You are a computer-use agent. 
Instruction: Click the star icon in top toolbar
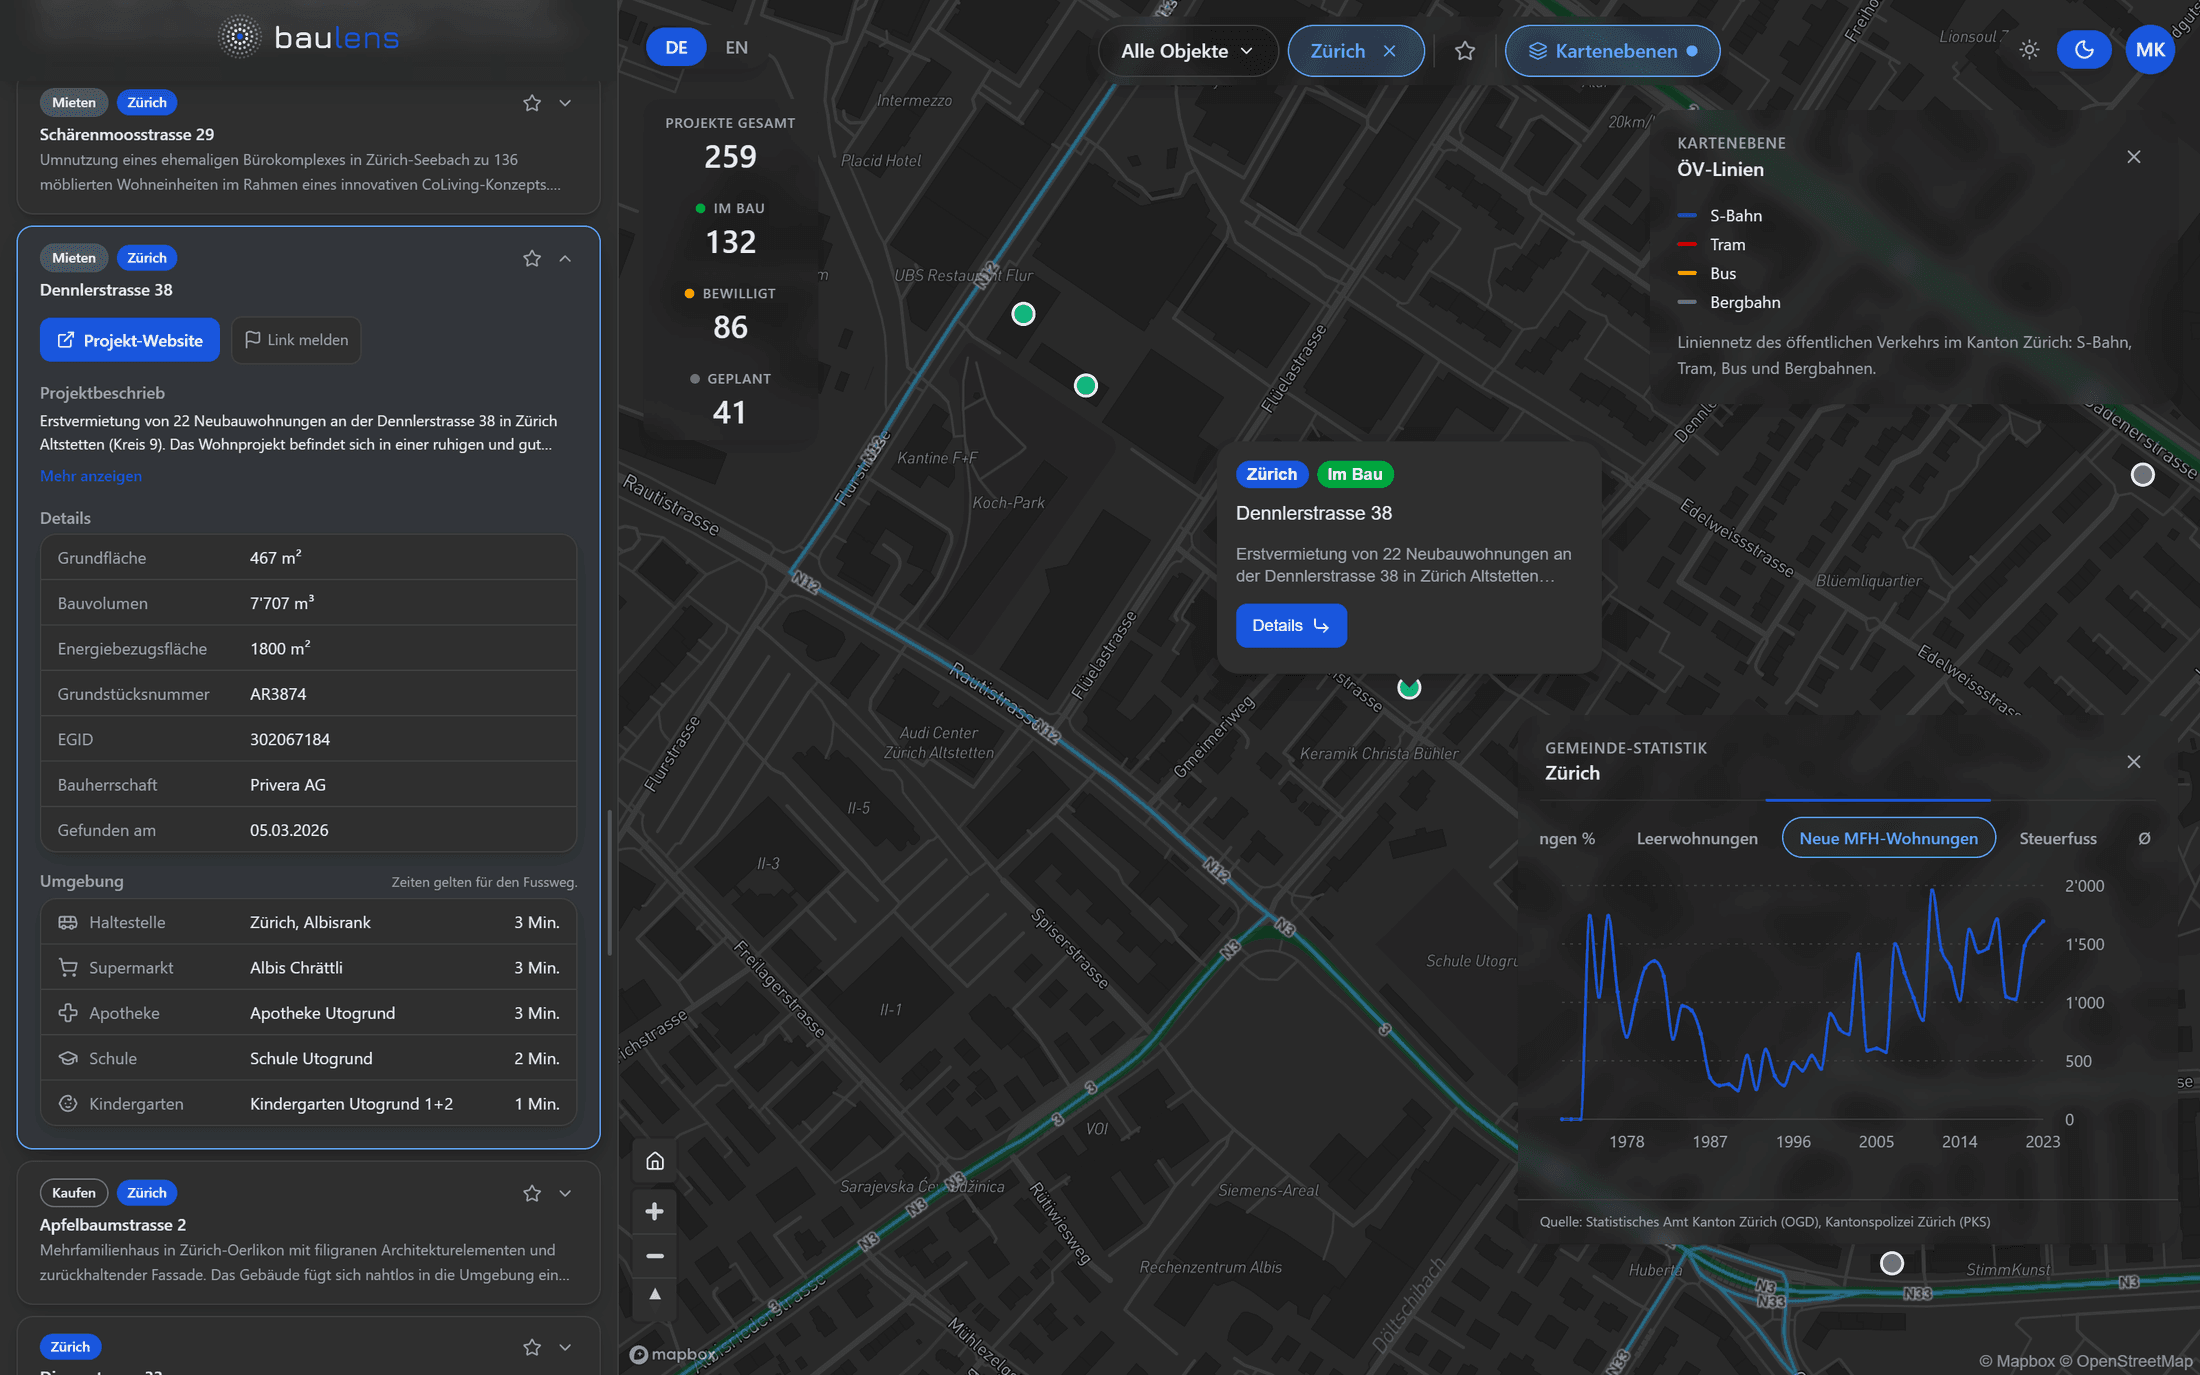click(x=1465, y=51)
